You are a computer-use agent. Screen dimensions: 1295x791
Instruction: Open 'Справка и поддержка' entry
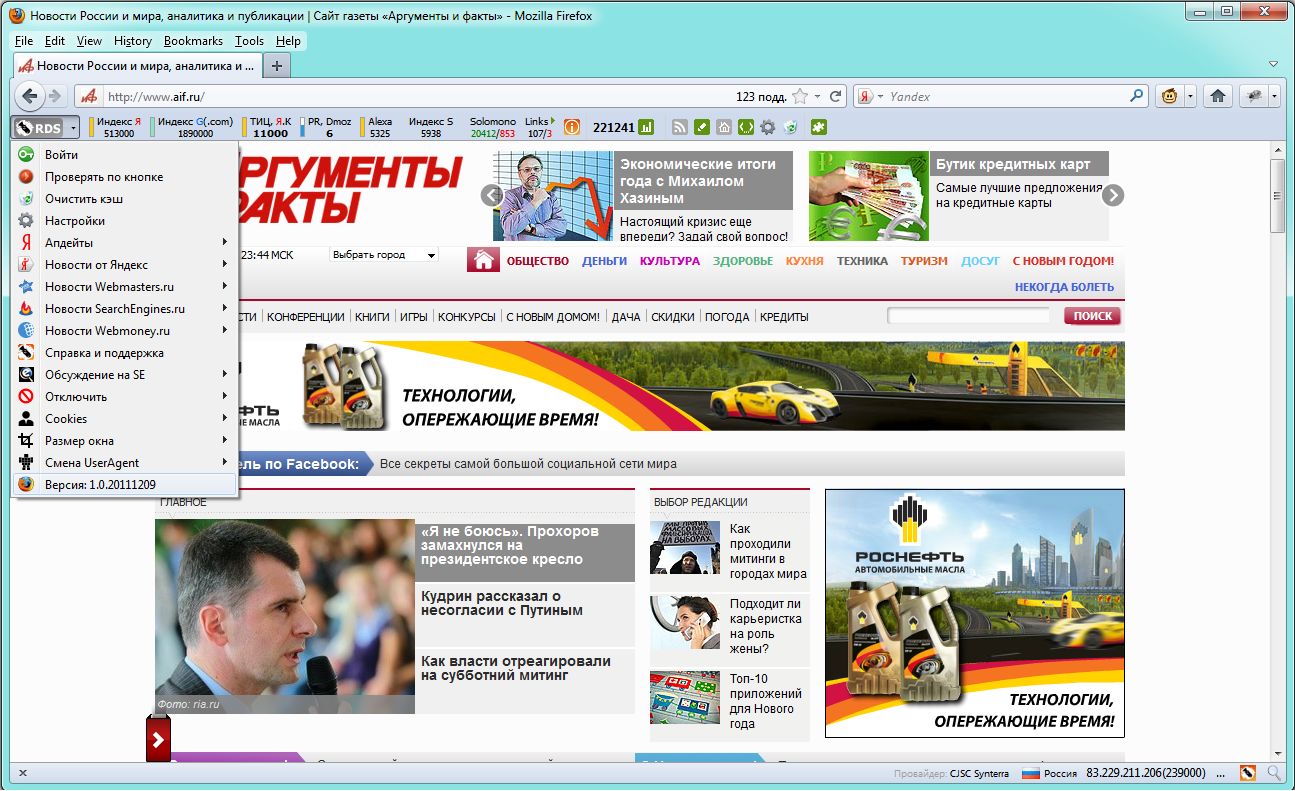125,353
